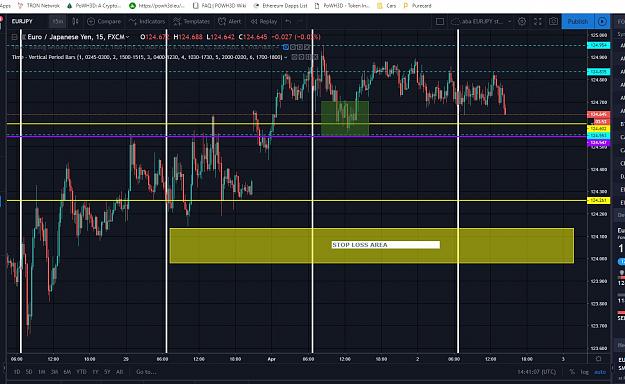The height and width of the screenshot is (384, 625).
Task: Toggle the percent scale
Action: pos(572,372)
